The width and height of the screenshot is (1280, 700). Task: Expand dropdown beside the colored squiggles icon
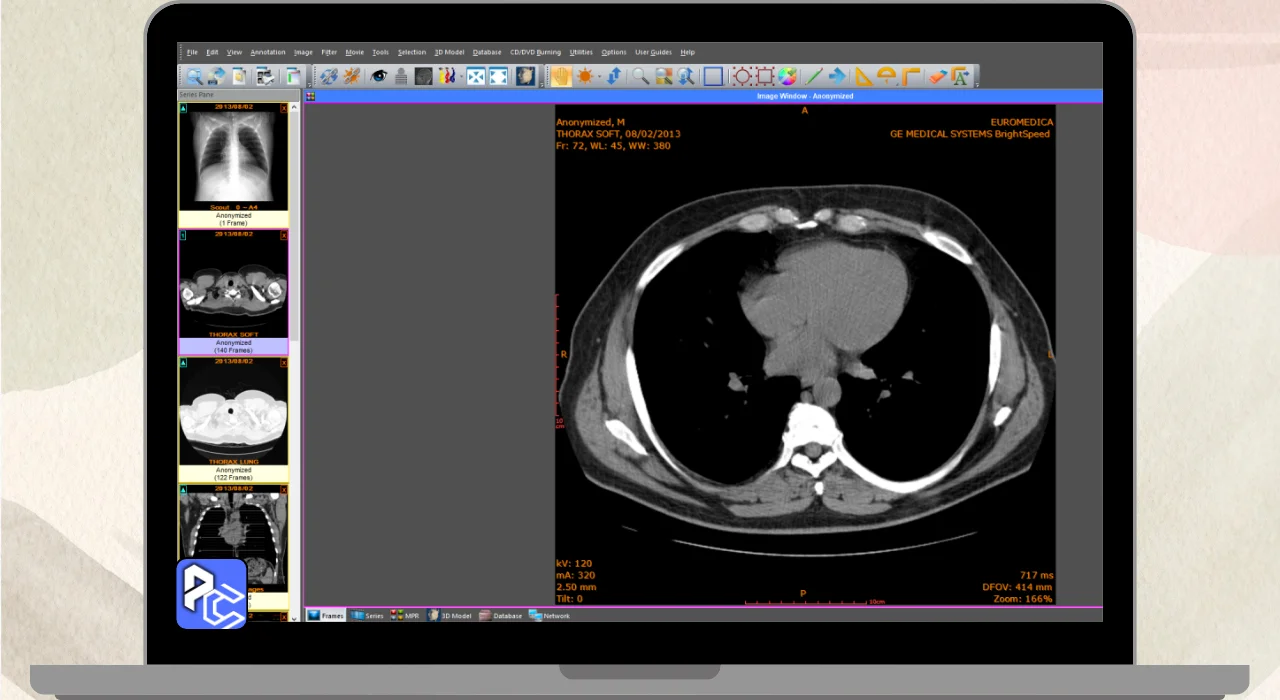point(461,77)
